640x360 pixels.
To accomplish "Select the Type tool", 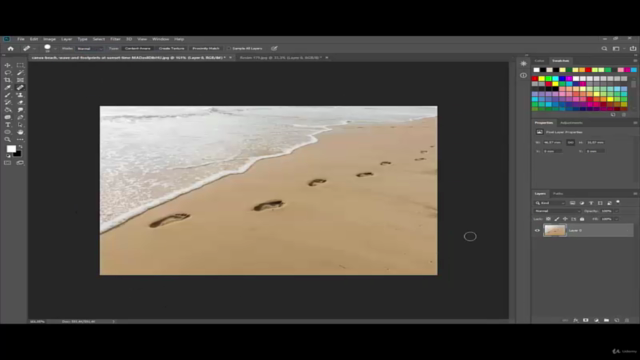I will [x=8, y=125].
